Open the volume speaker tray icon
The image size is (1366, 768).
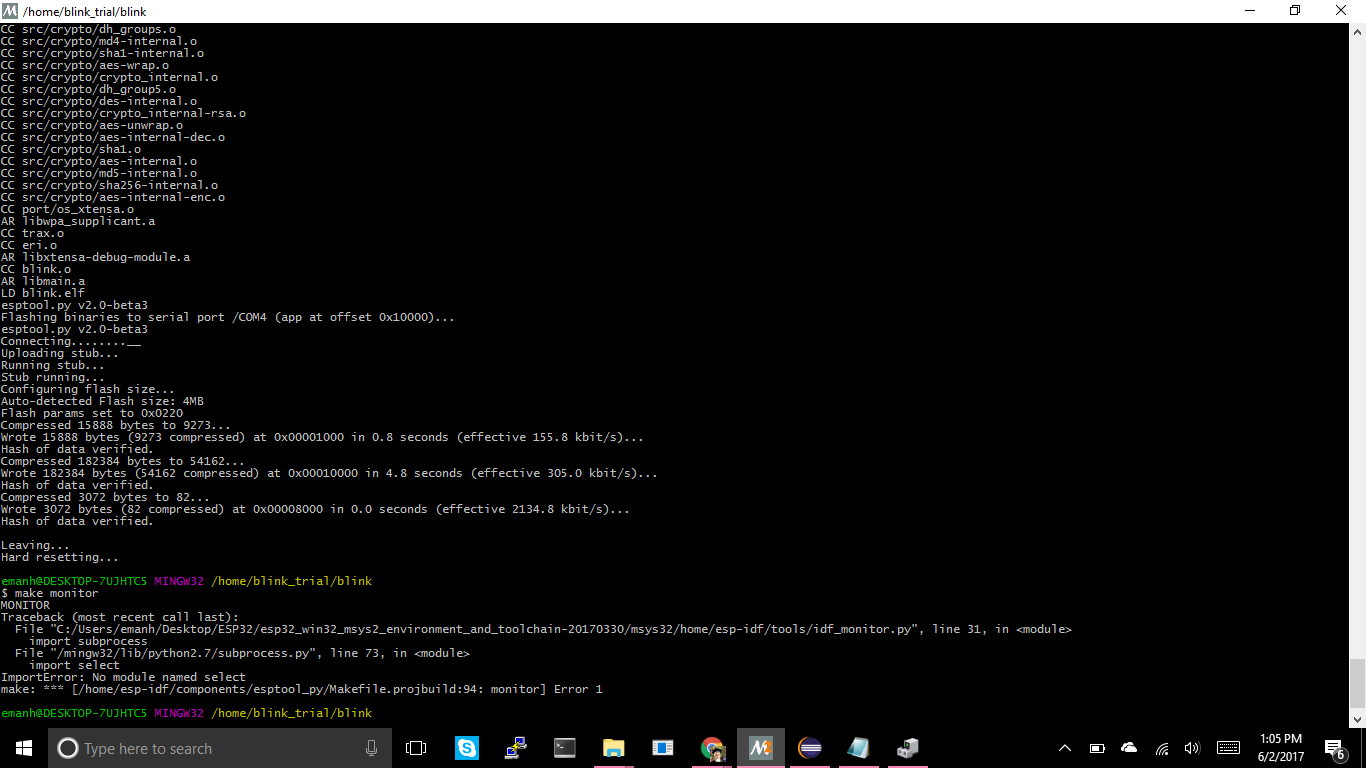[x=1192, y=748]
